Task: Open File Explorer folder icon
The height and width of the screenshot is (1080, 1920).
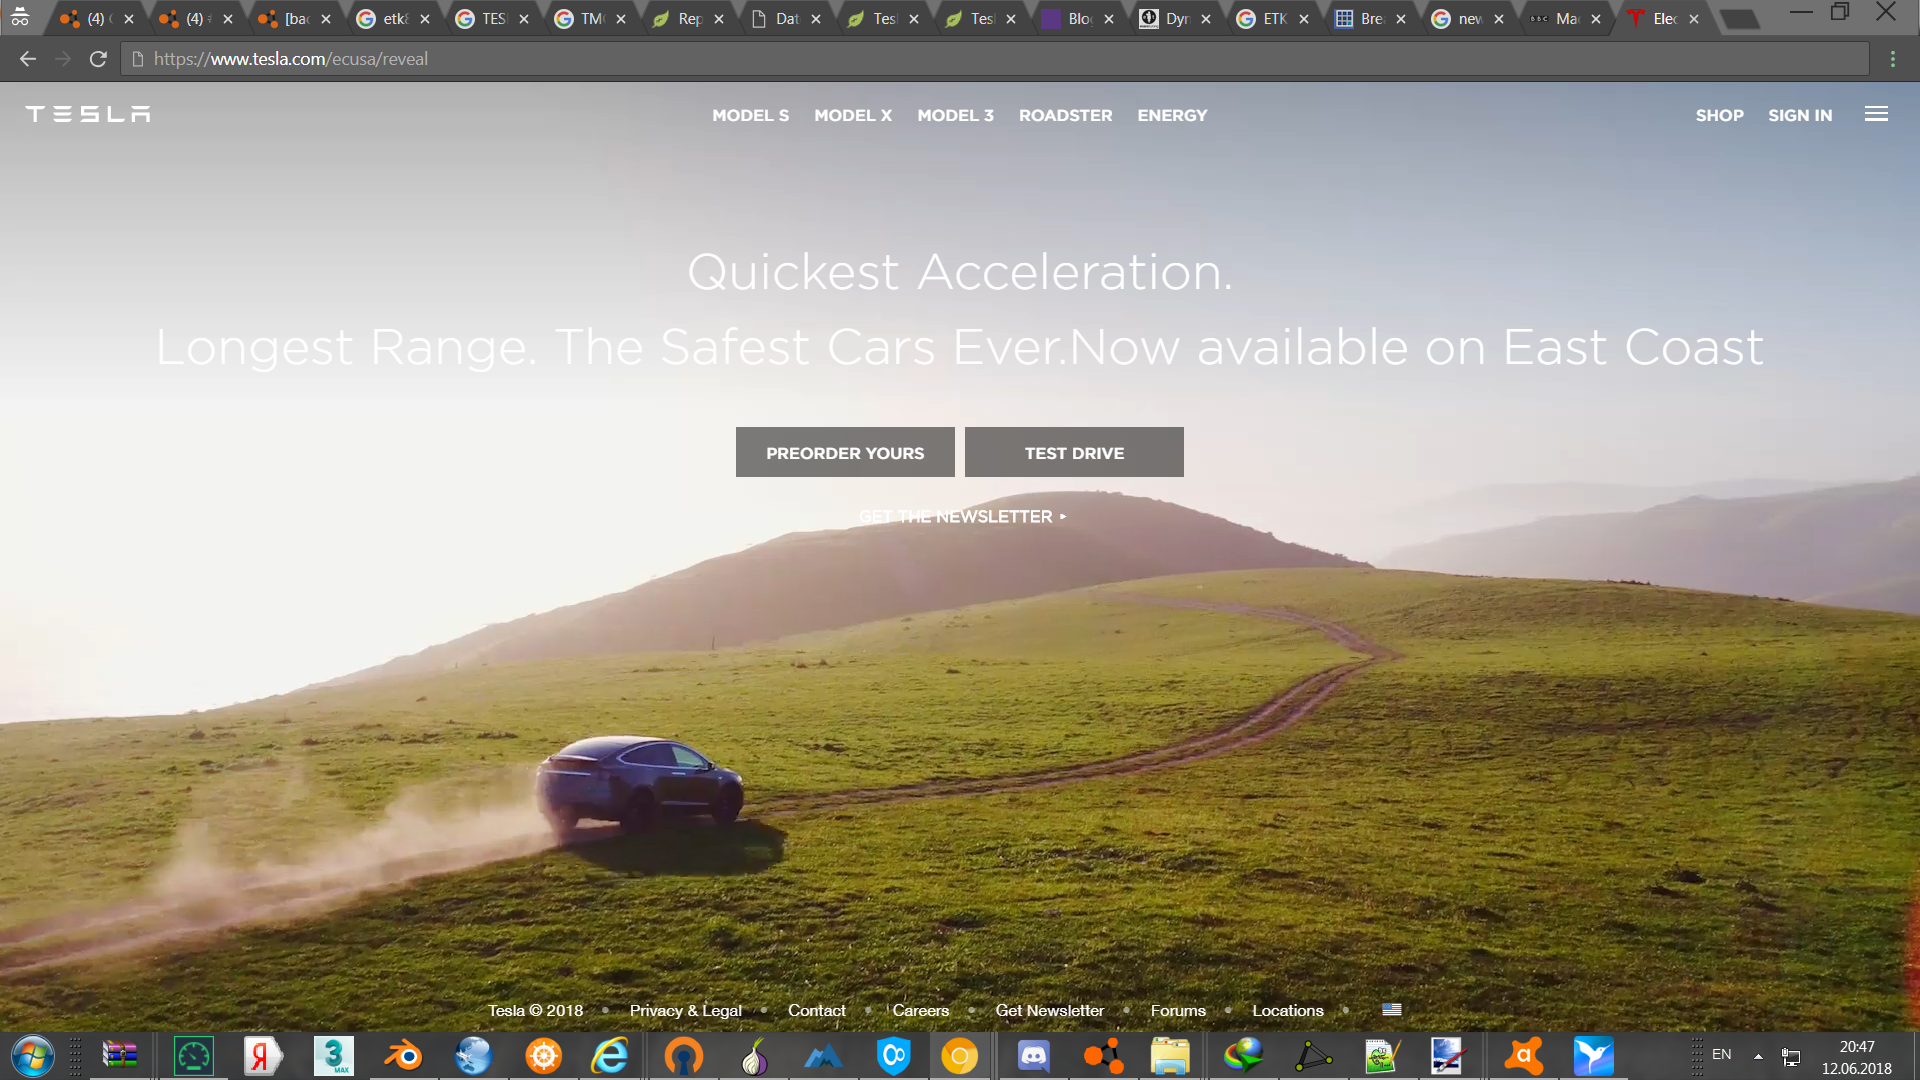Action: pos(1170,1056)
